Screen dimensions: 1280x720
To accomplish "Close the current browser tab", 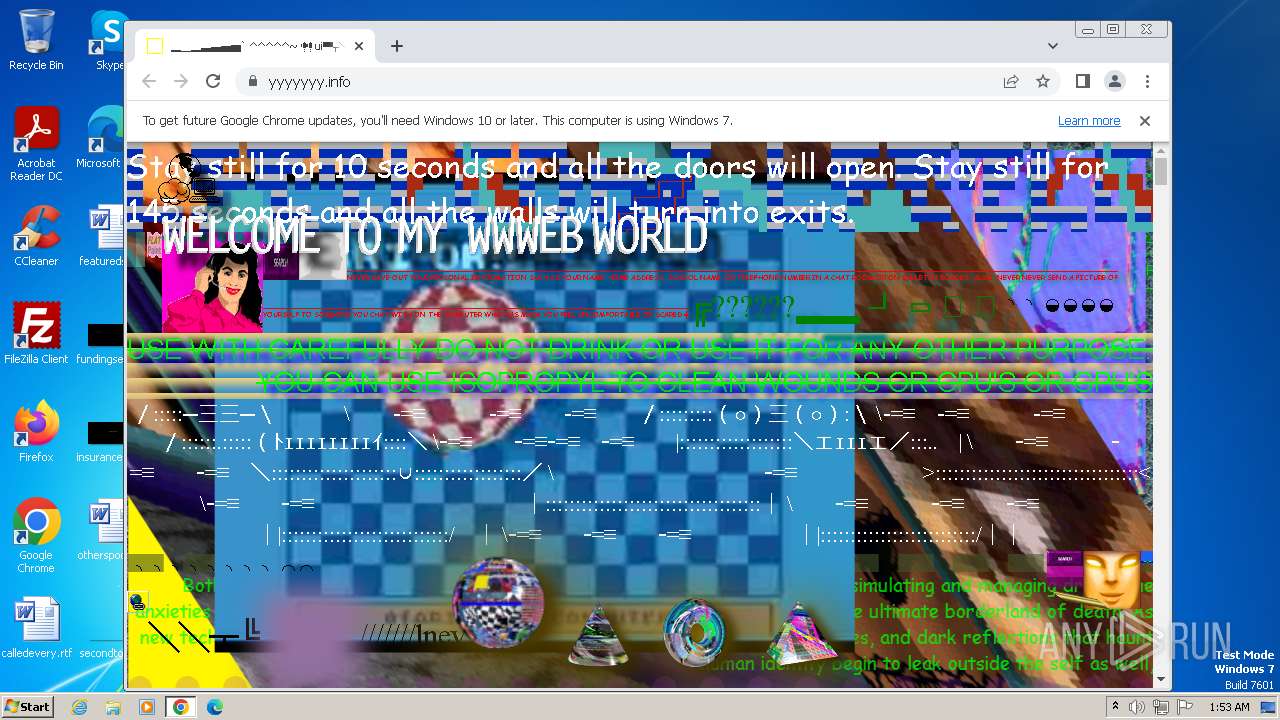I will [359, 46].
